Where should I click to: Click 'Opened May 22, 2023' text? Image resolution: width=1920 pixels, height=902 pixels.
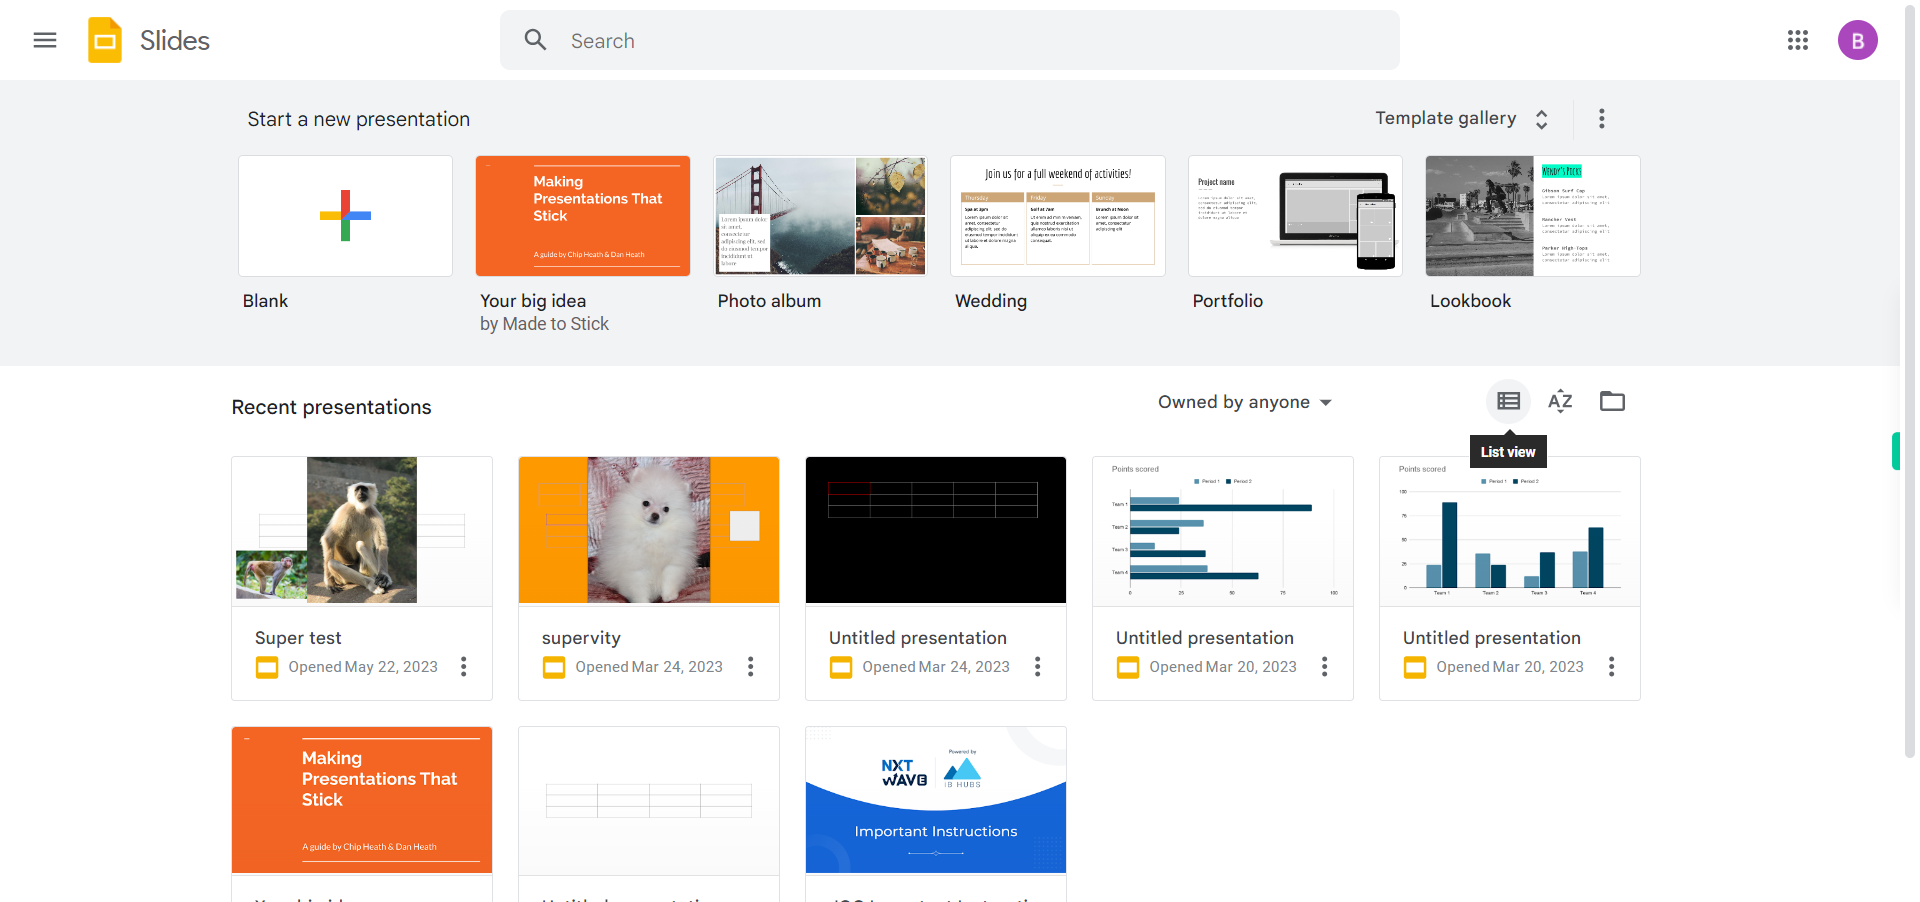pyautogui.click(x=363, y=667)
